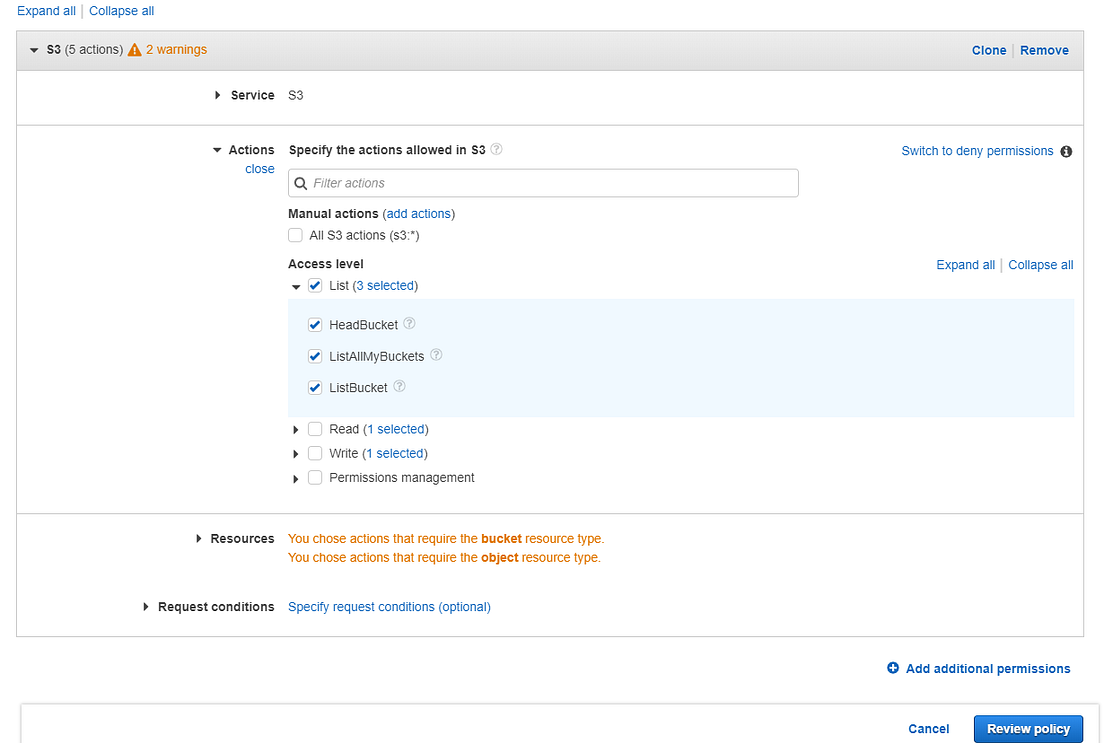Click the warning triangle icon beside 2 warnings
The image size is (1104, 743).
(135, 50)
